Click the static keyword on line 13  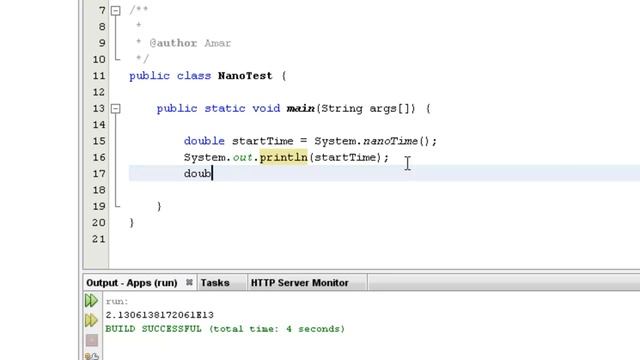[x=225, y=109]
